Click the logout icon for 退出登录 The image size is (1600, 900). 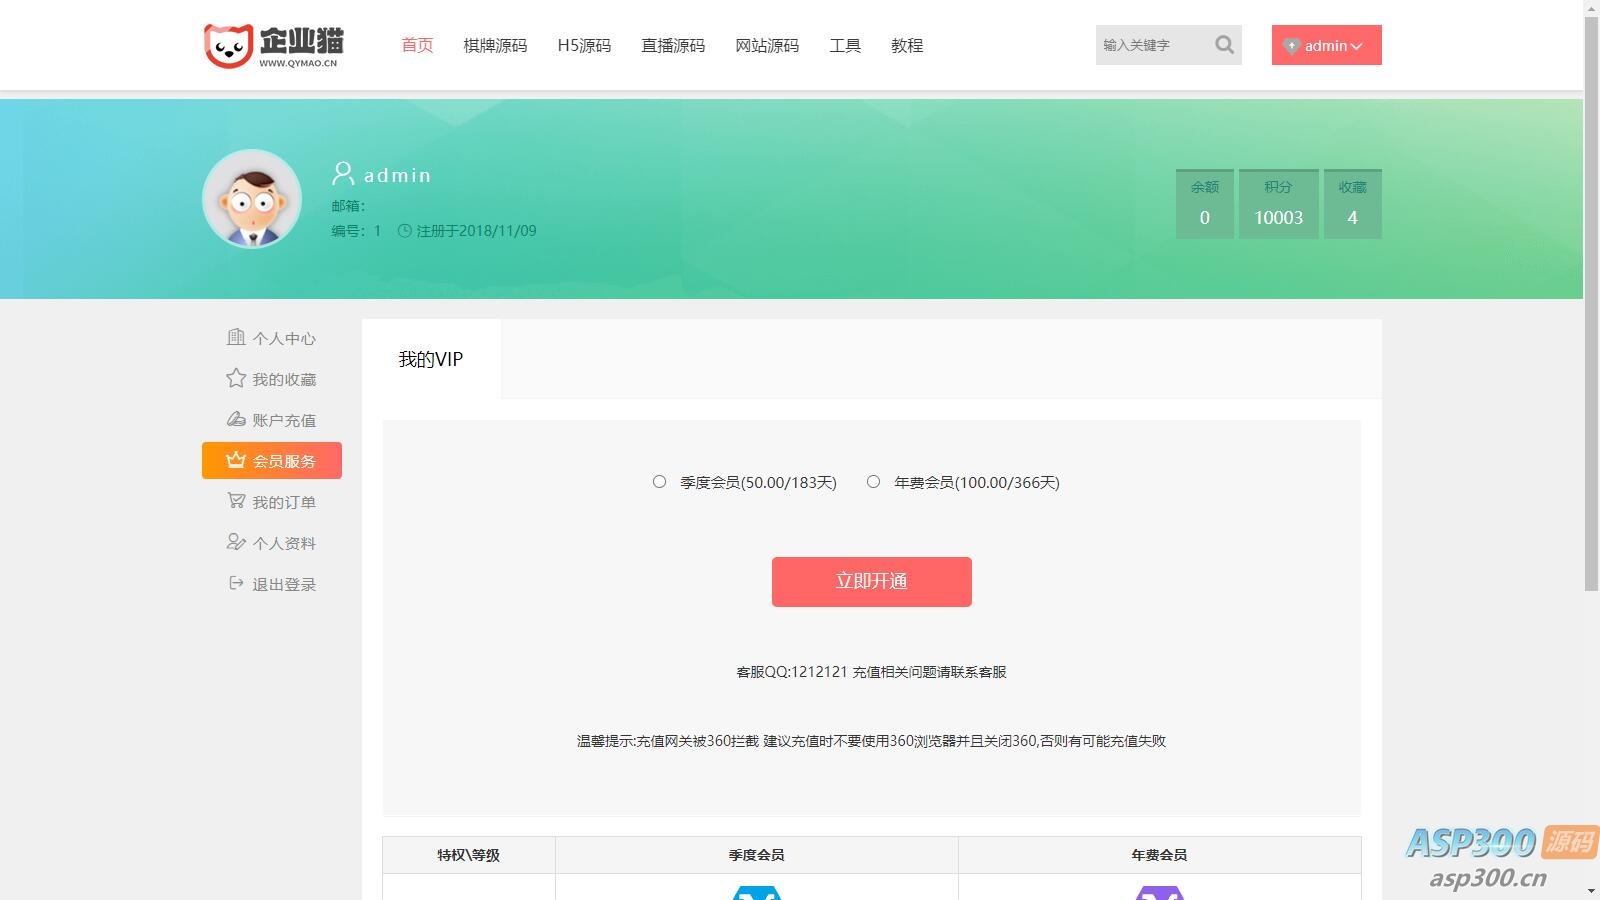(236, 583)
